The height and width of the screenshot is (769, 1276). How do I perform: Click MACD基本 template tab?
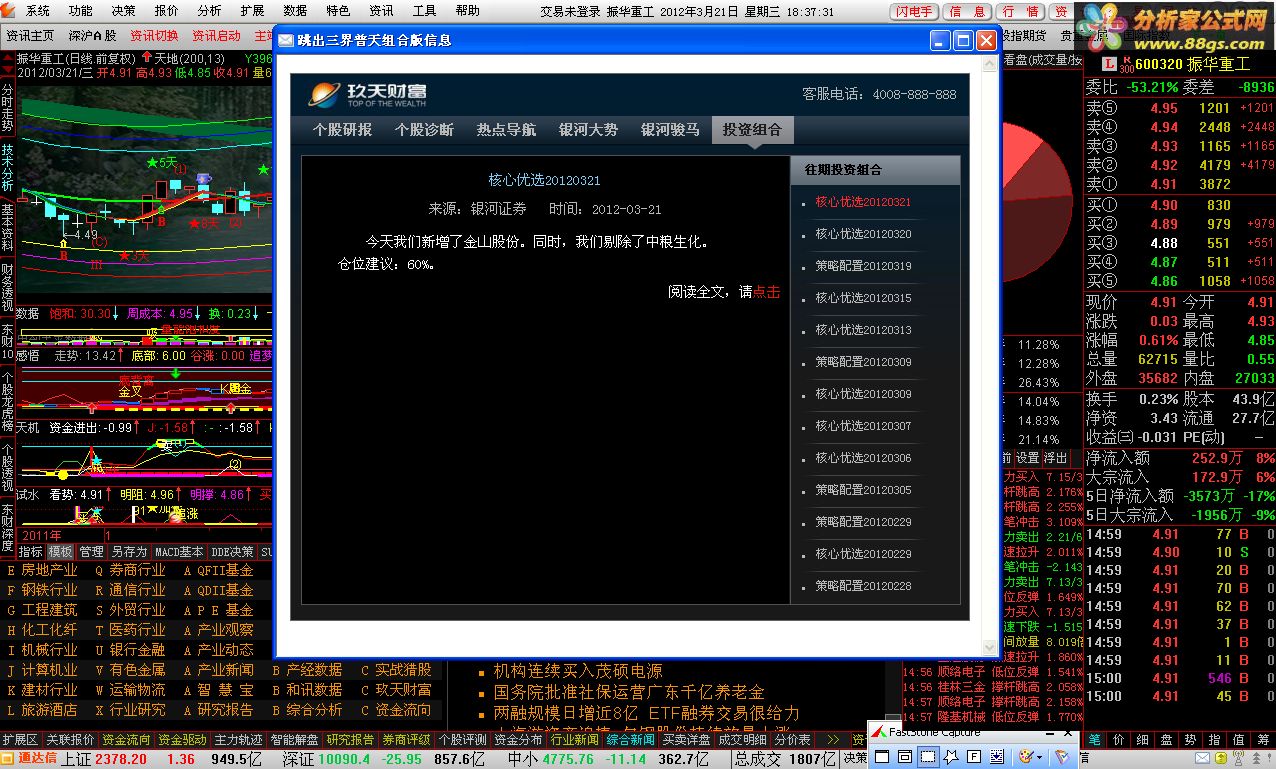click(x=179, y=552)
